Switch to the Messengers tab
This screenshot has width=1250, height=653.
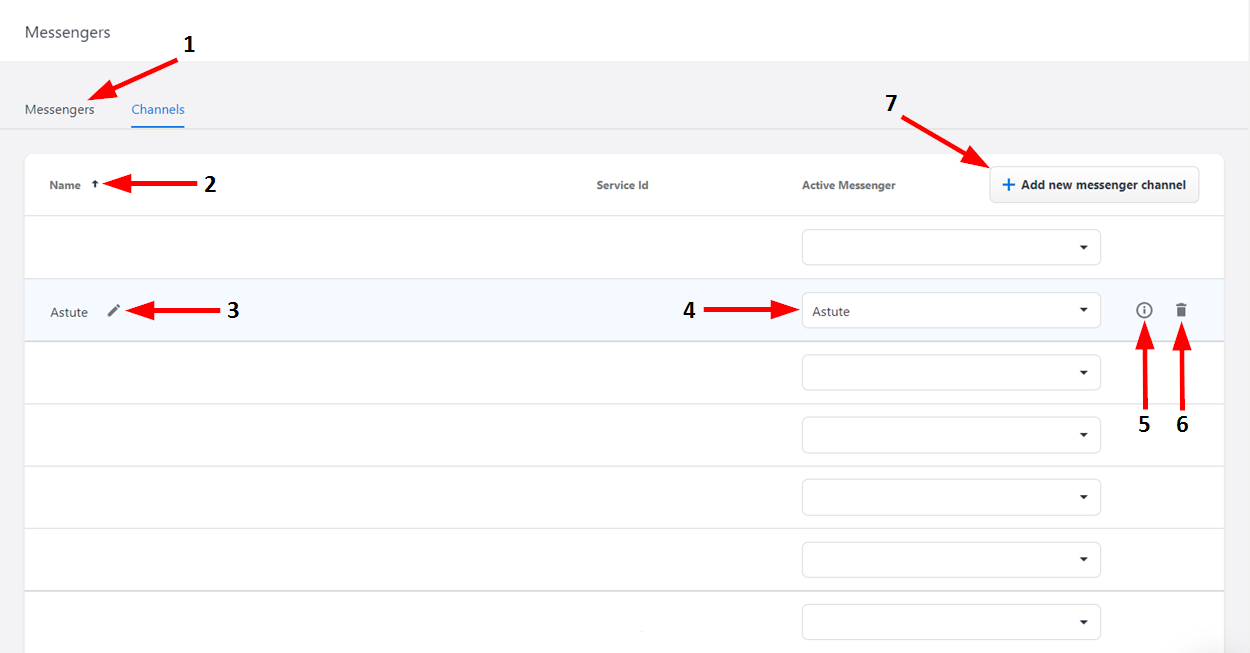click(x=59, y=110)
